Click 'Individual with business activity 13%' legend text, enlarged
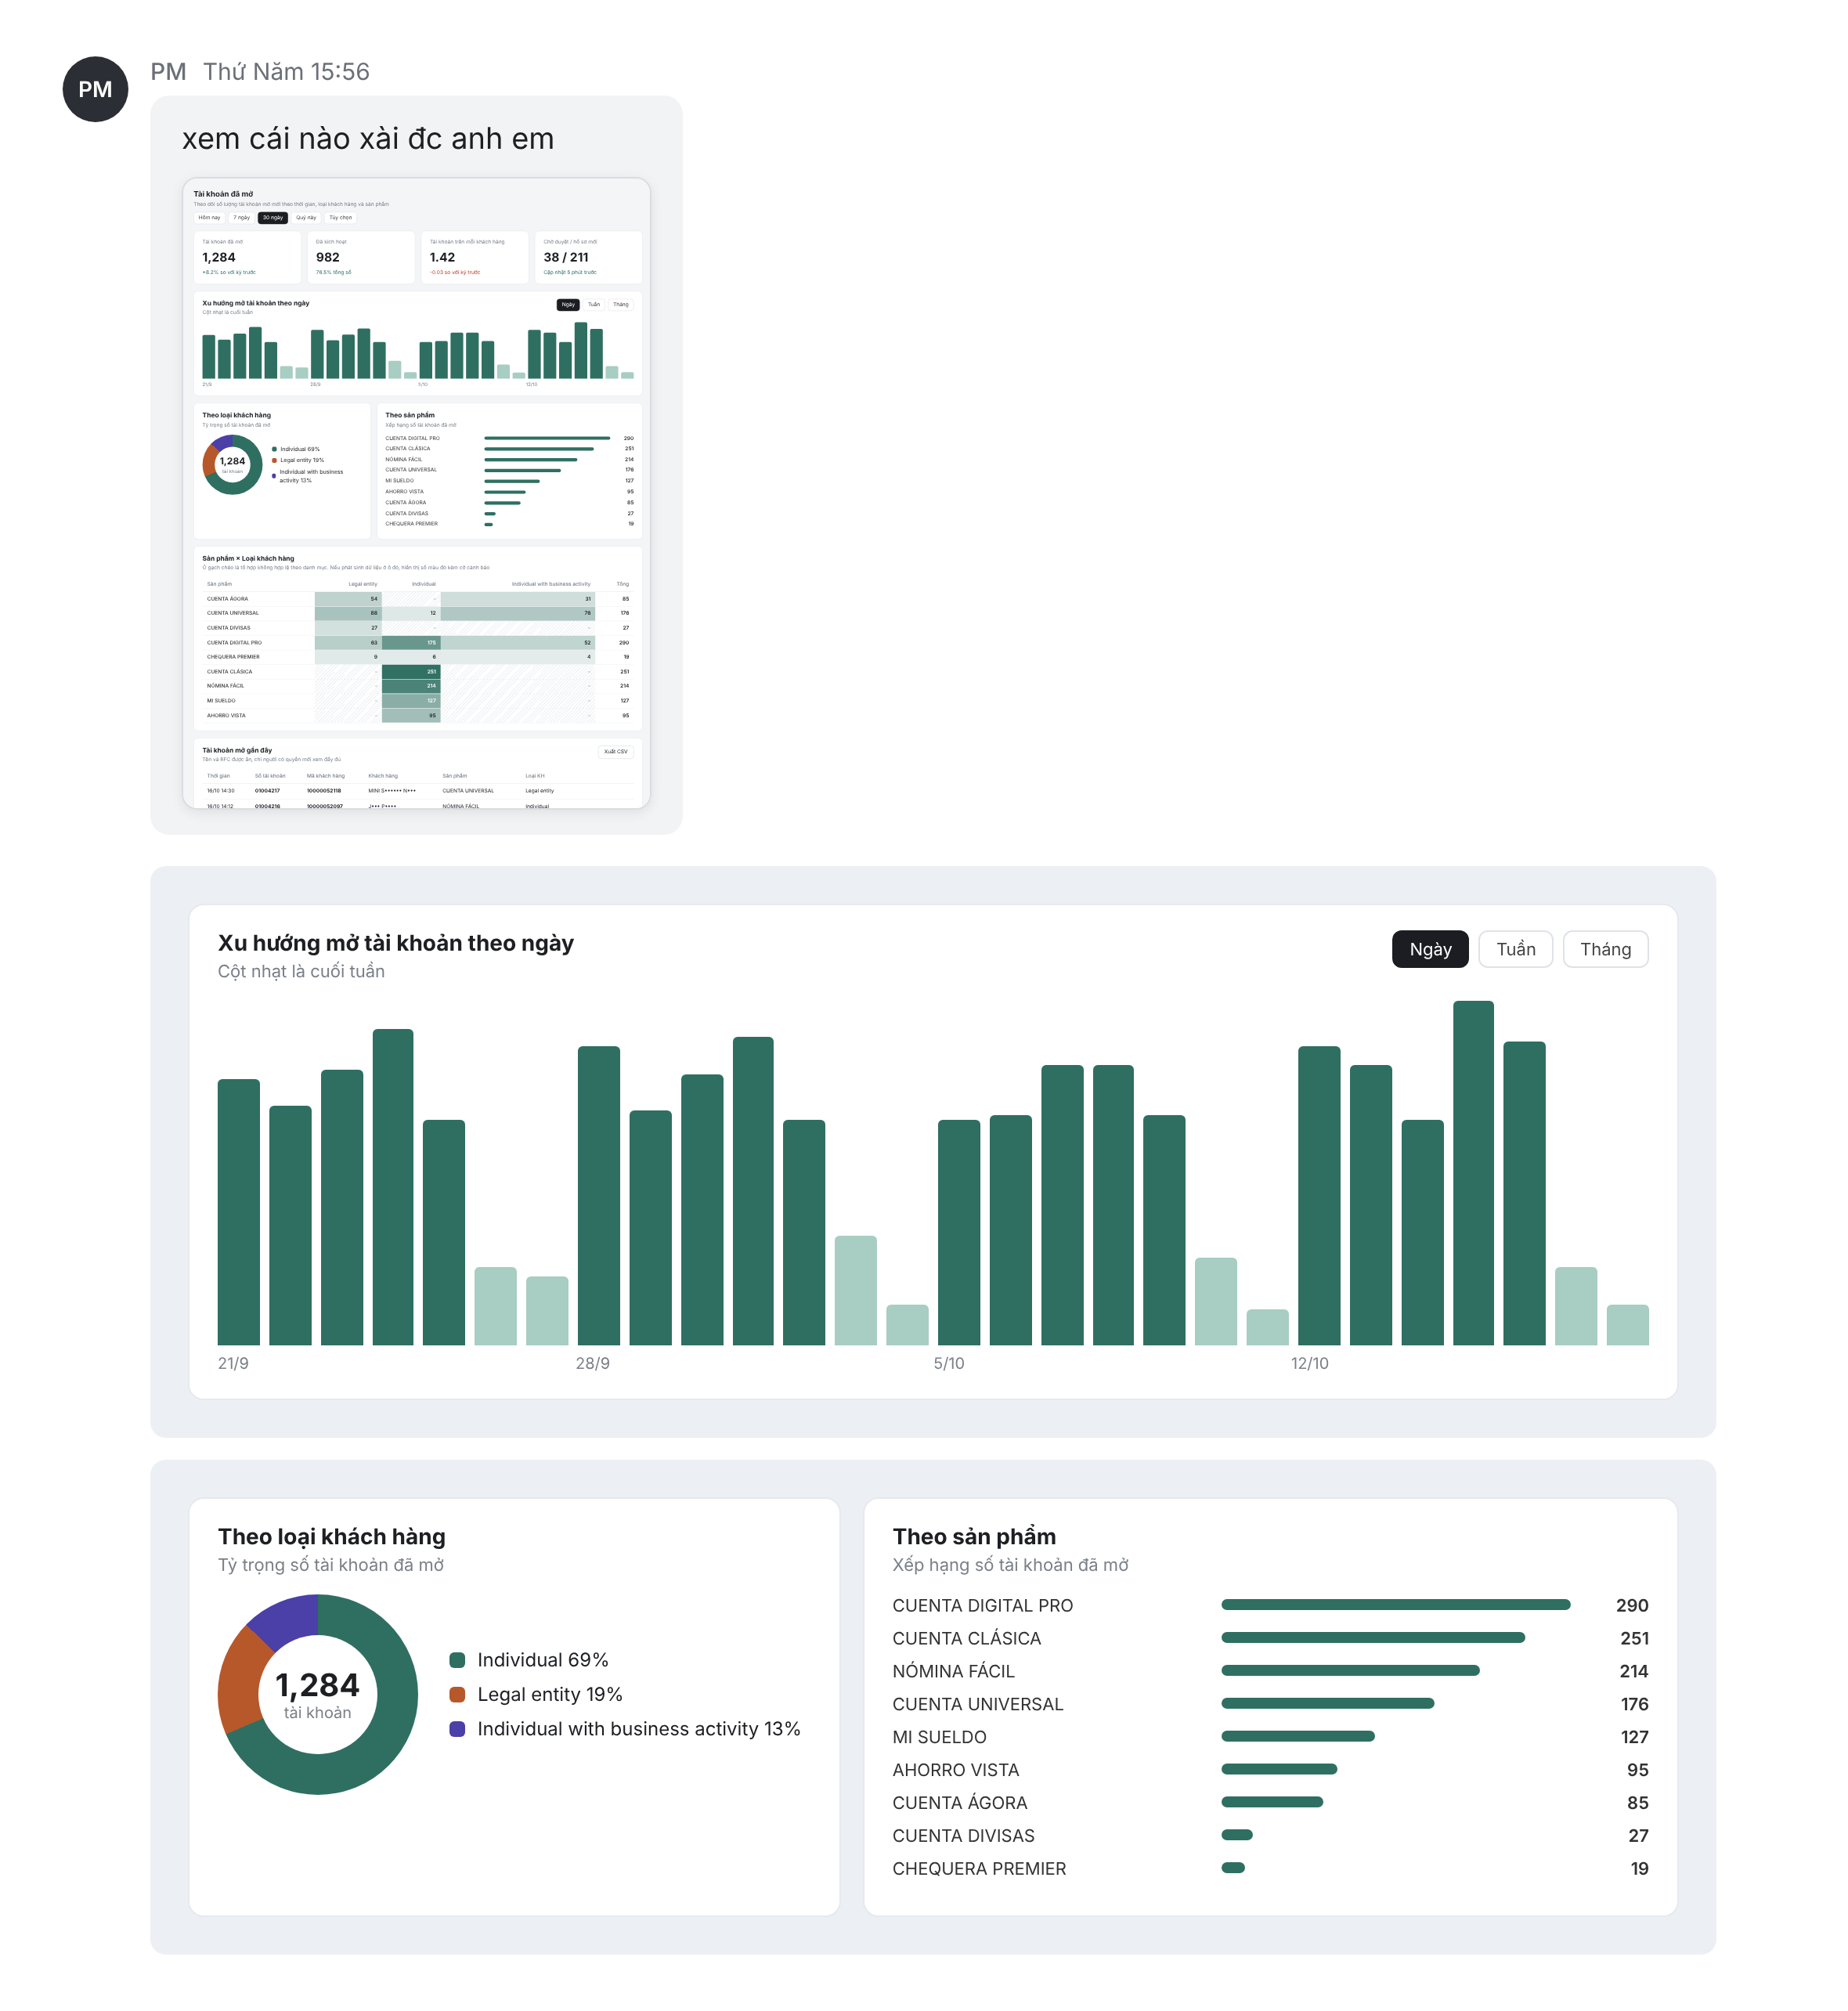 (x=638, y=1729)
